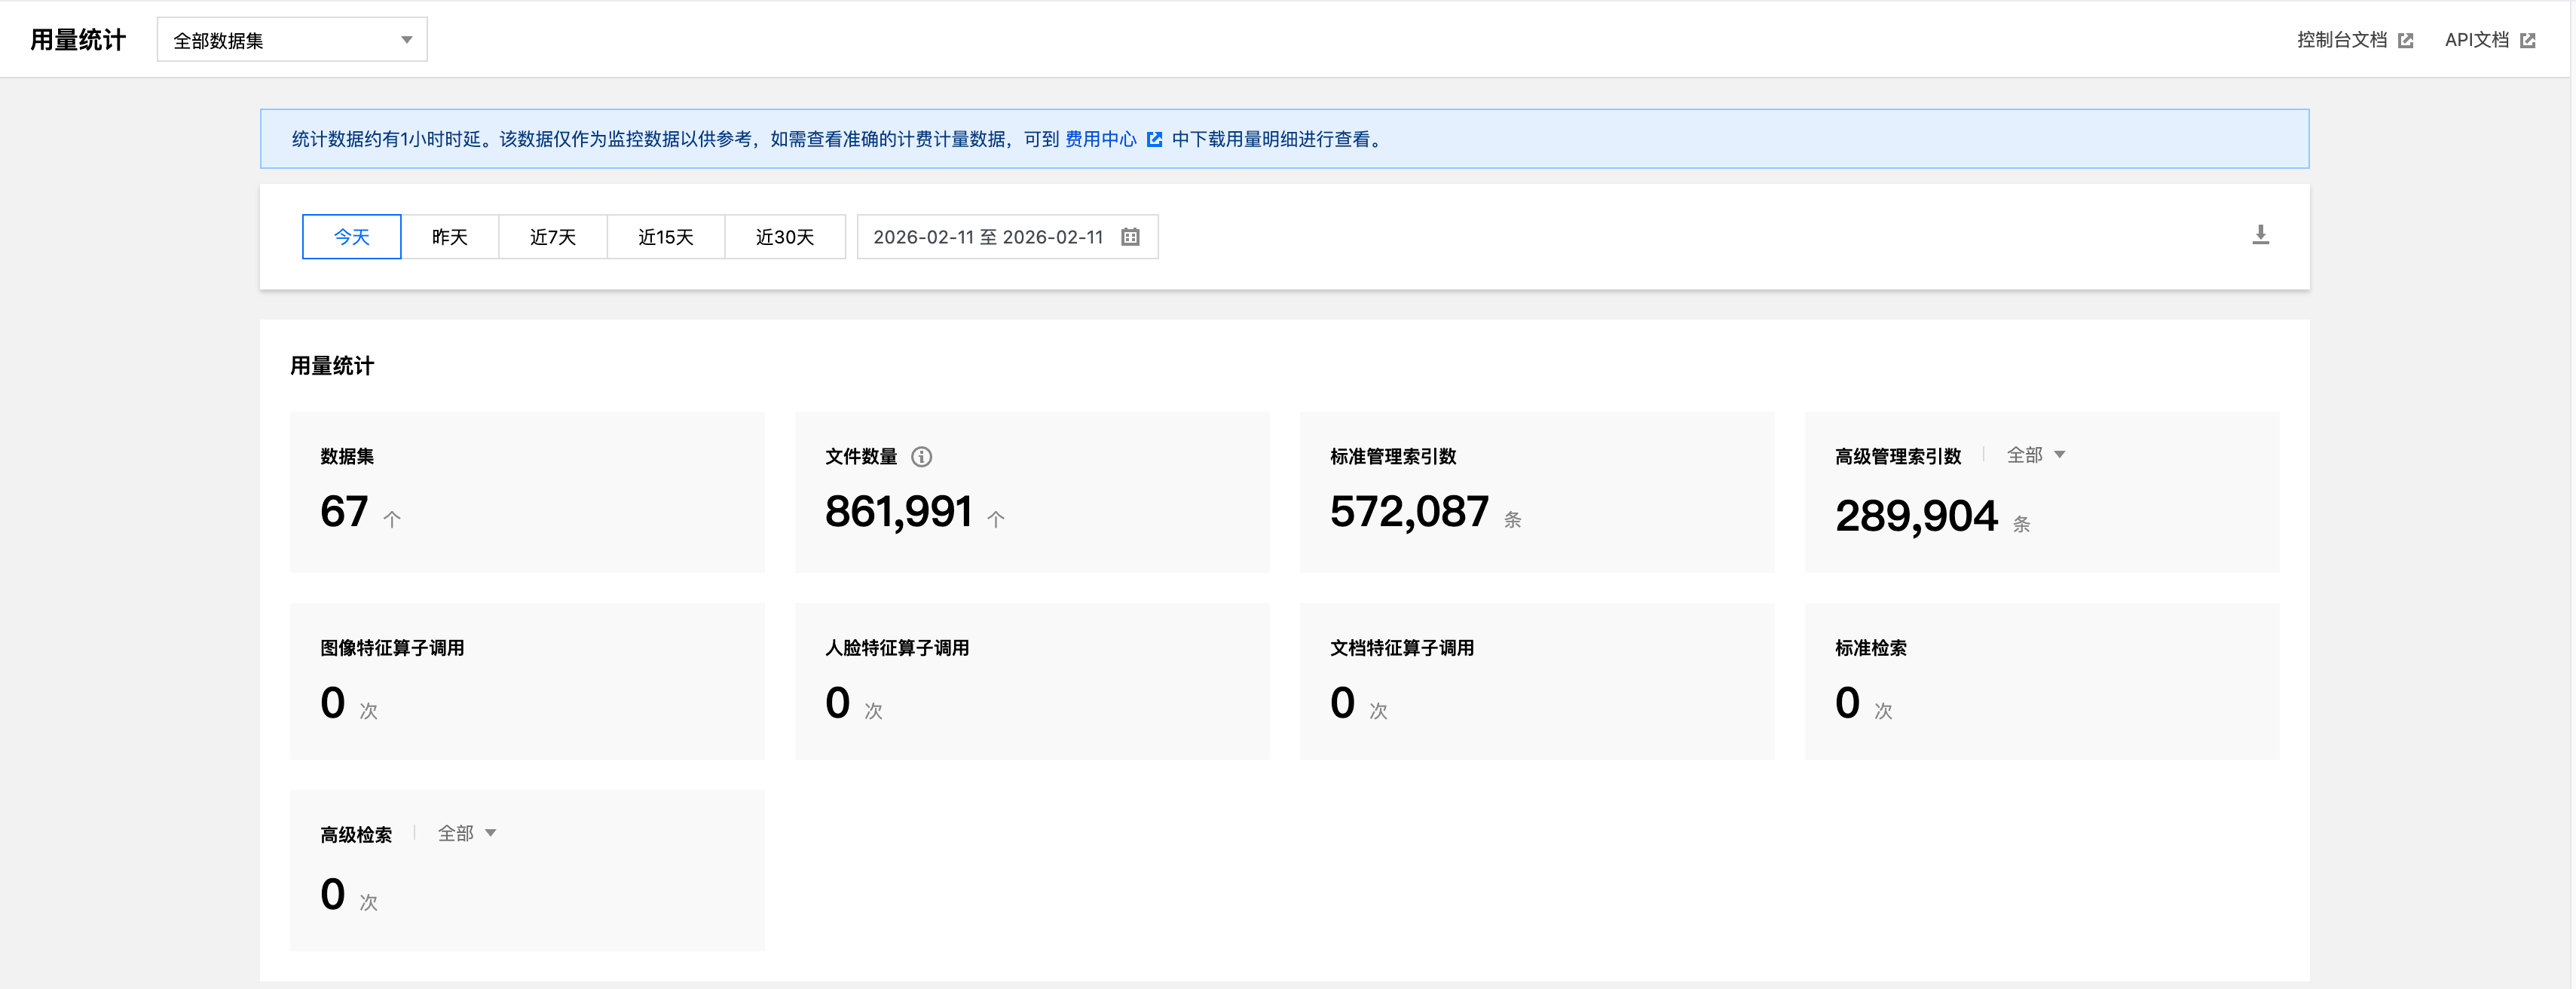Click the 数据集 count card showing 67
The width and height of the screenshot is (2576, 989).
344,512
